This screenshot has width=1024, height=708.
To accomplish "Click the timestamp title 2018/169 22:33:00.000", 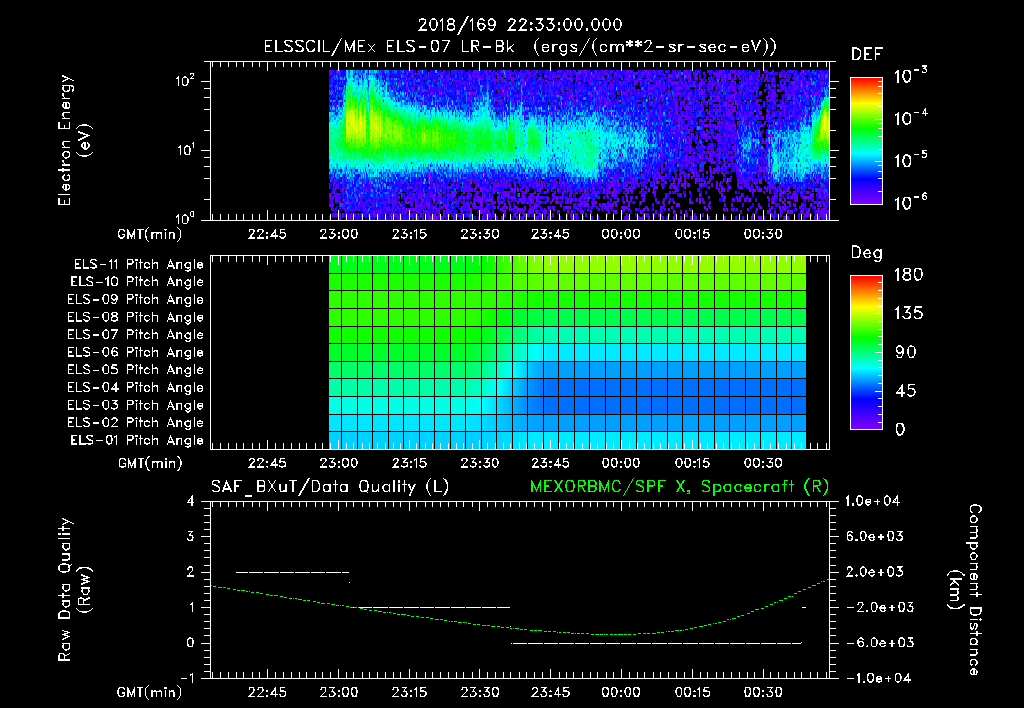I will click(520, 25).
